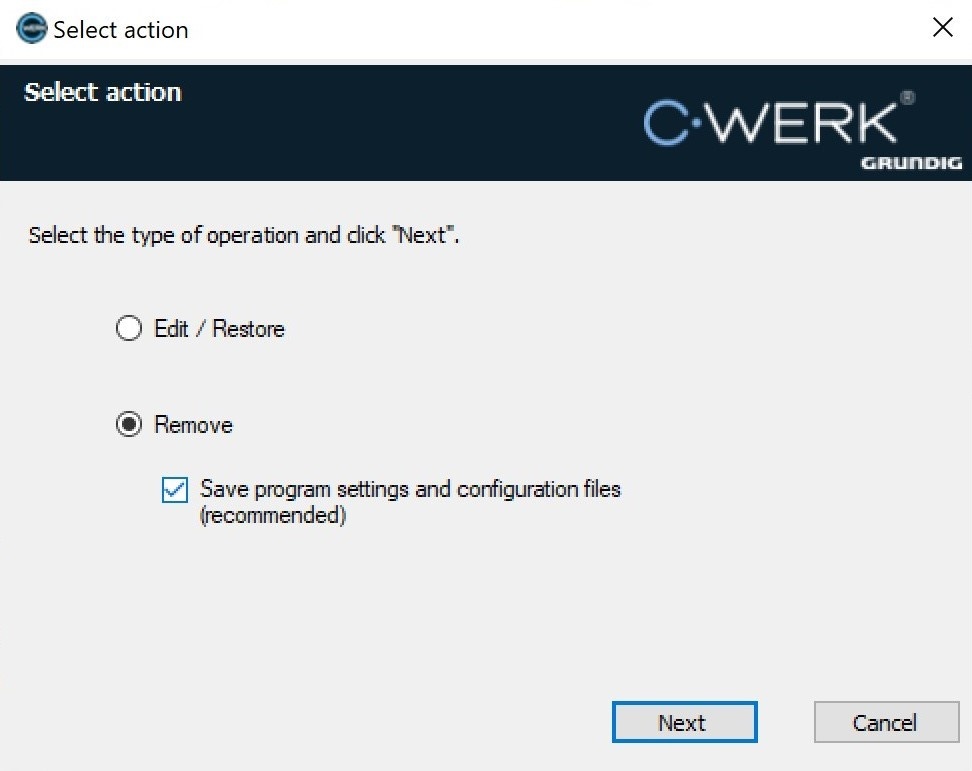Viewport: 972px width, 771px height.
Task: Click the "Edit / Restore" option label
Action: tap(219, 329)
